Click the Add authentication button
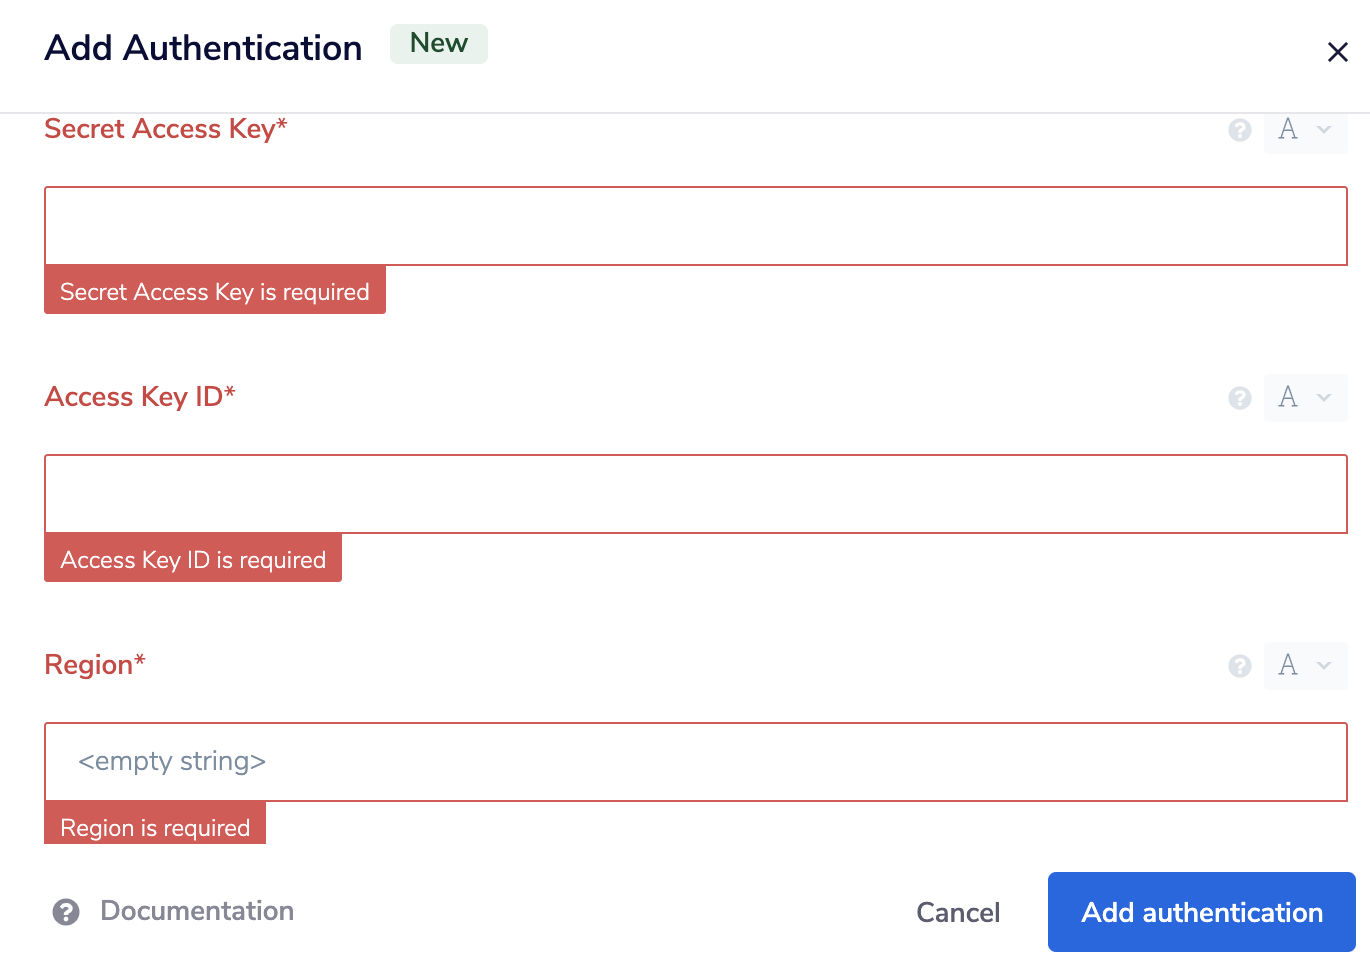1370x972 pixels. tap(1200, 912)
